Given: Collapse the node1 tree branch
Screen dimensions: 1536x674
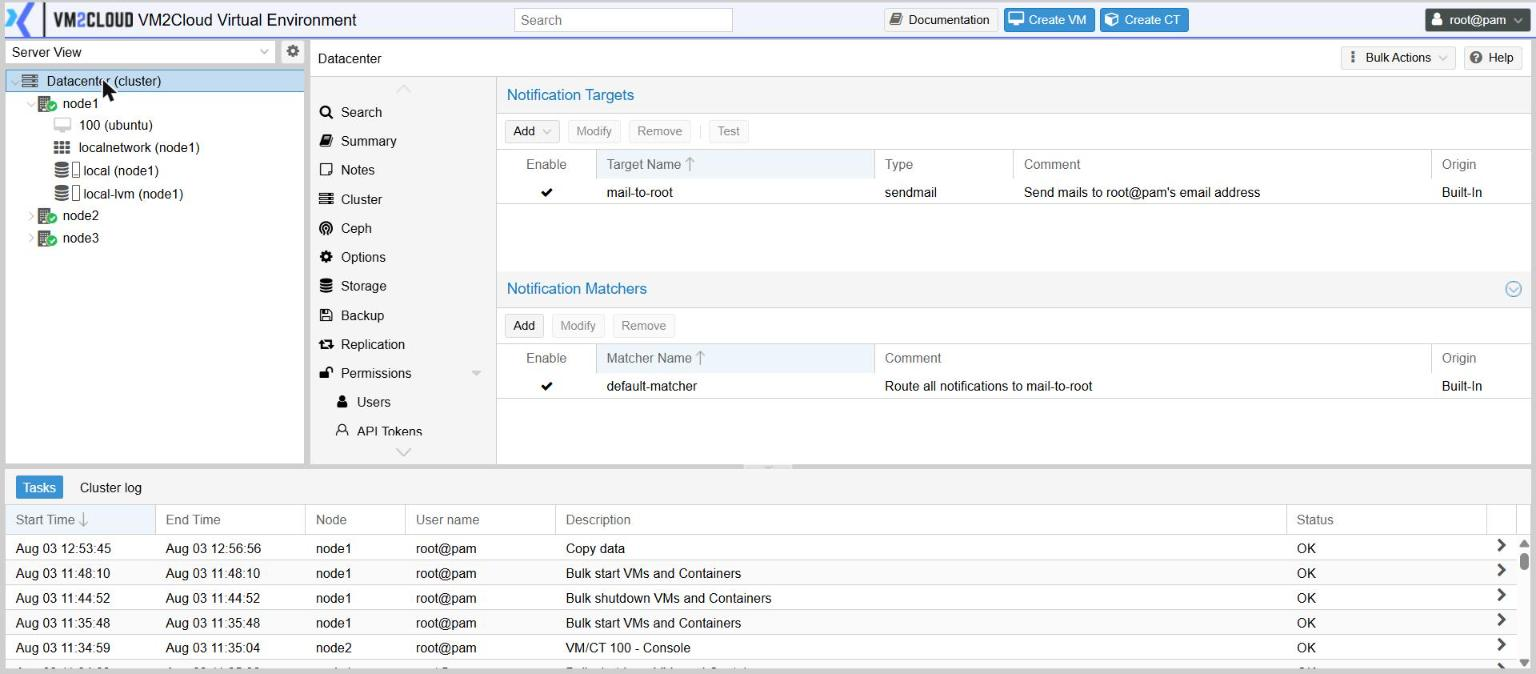Looking at the screenshot, I should pyautogui.click(x=30, y=104).
